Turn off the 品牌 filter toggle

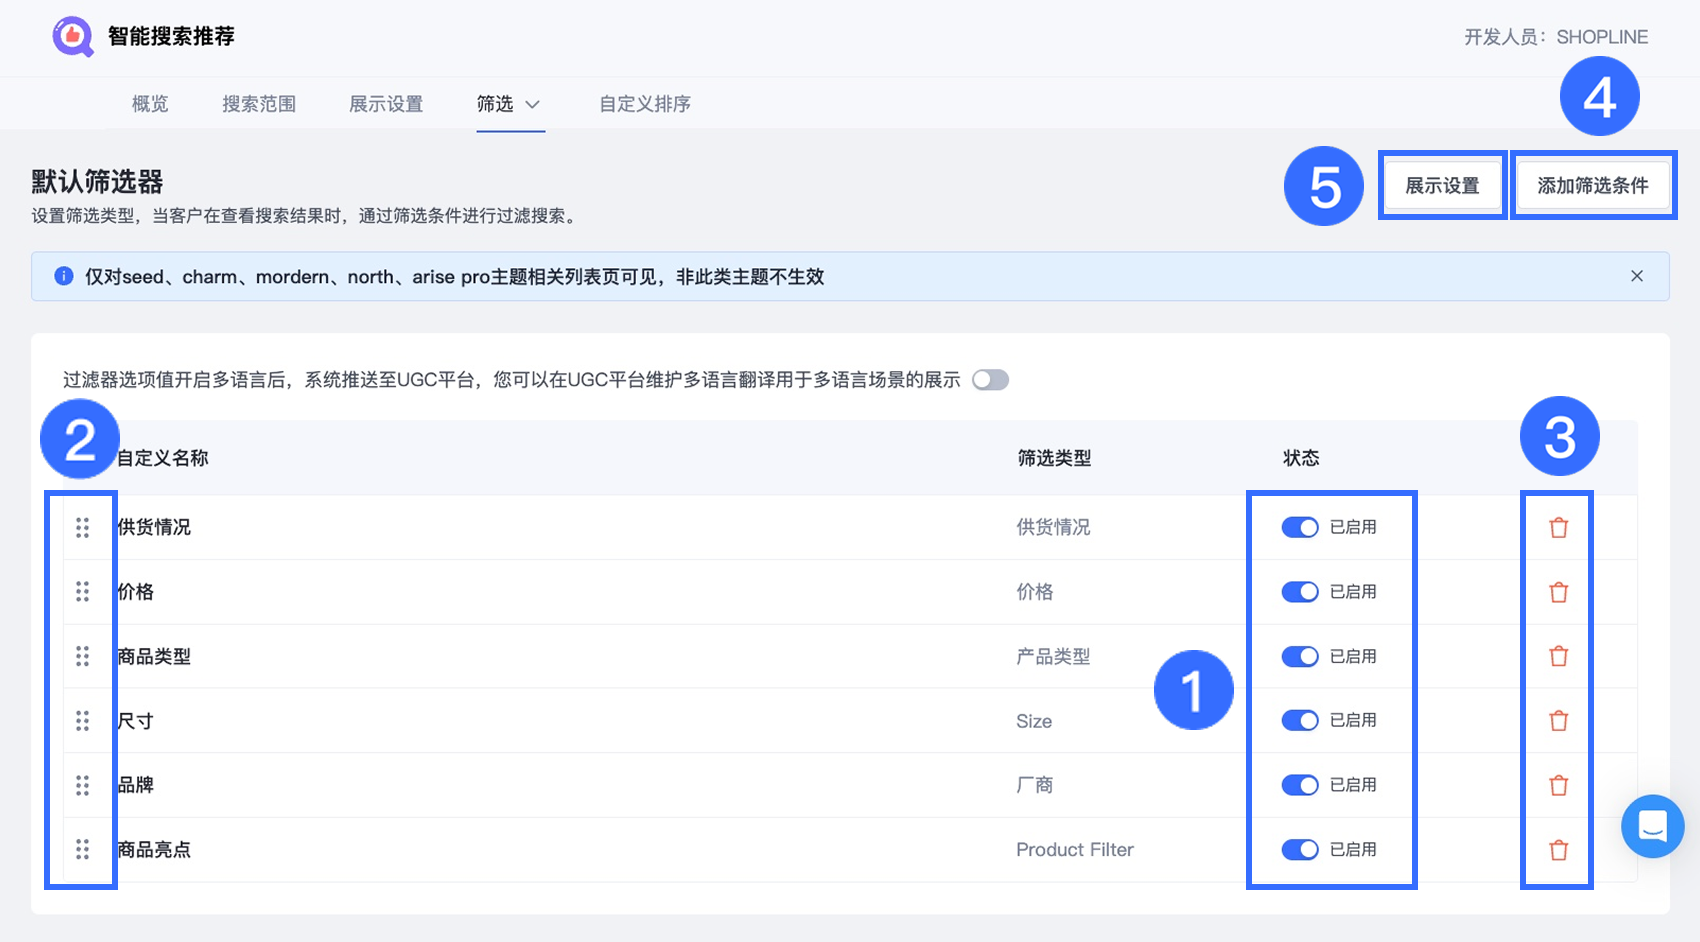pyautogui.click(x=1300, y=785)
